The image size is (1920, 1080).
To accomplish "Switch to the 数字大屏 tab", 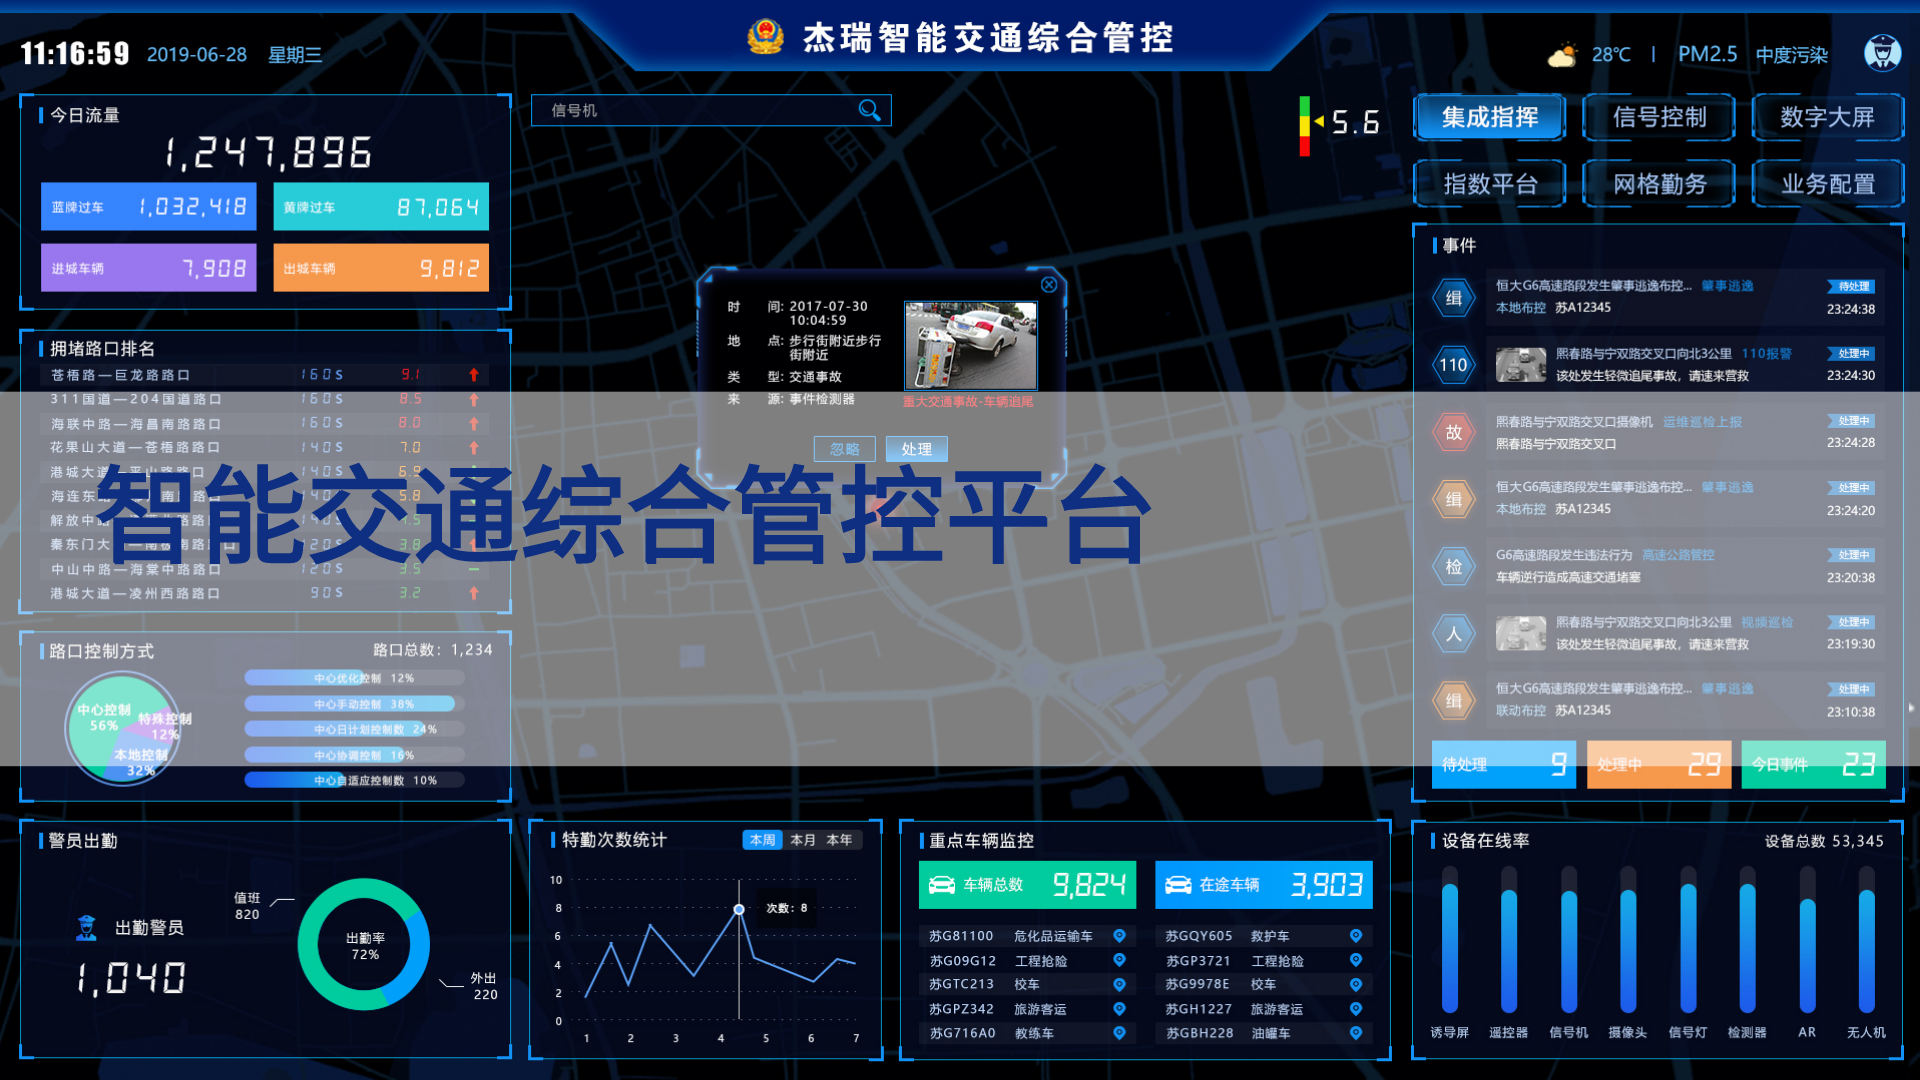I will click(x=1827, y=118).
